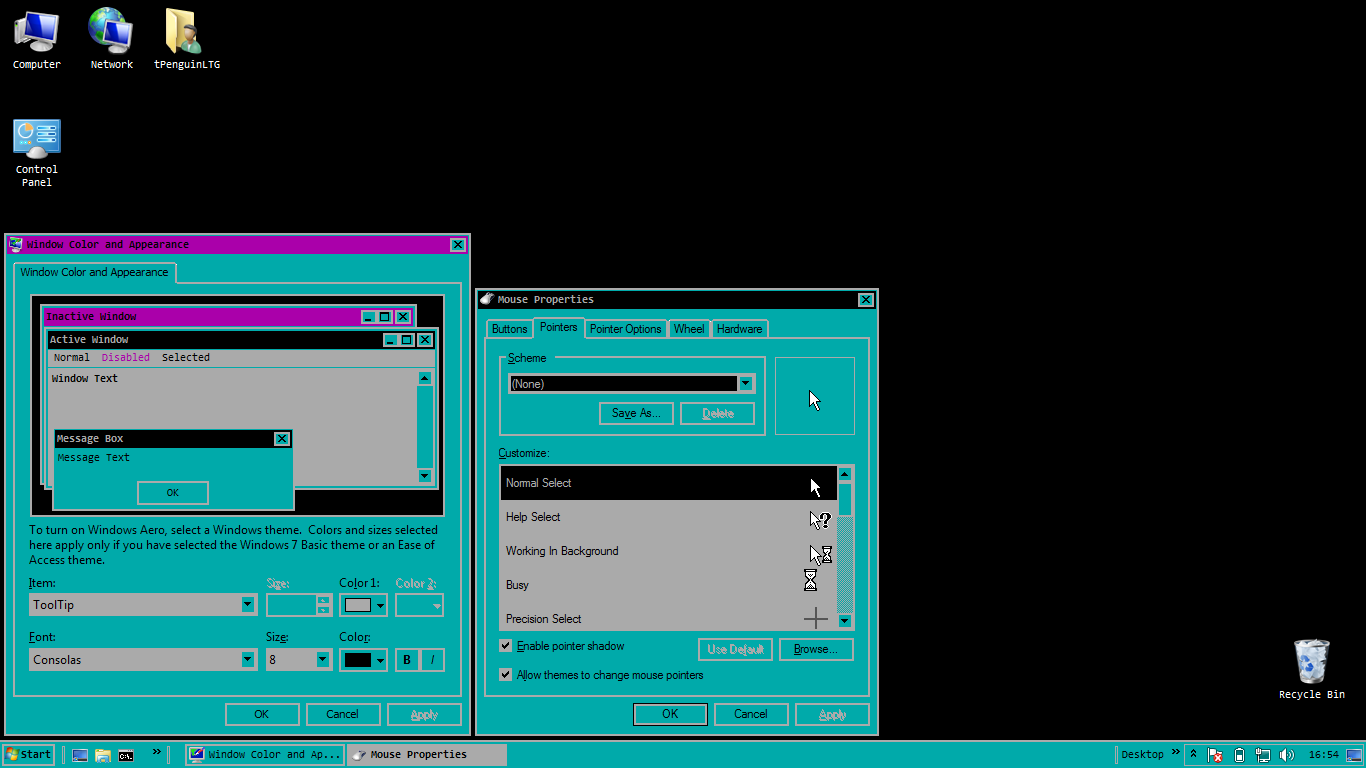Viewport: 1366px width, 768px height.
Task: Open the font Size dropdown showing 8
Action: click(x=299, y=660)
